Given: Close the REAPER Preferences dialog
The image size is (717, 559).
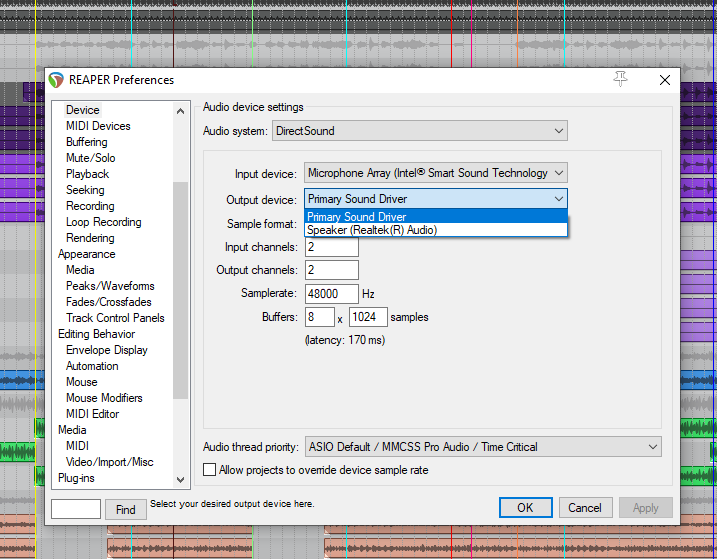Looking at the screenshot, I should (664, 80).
